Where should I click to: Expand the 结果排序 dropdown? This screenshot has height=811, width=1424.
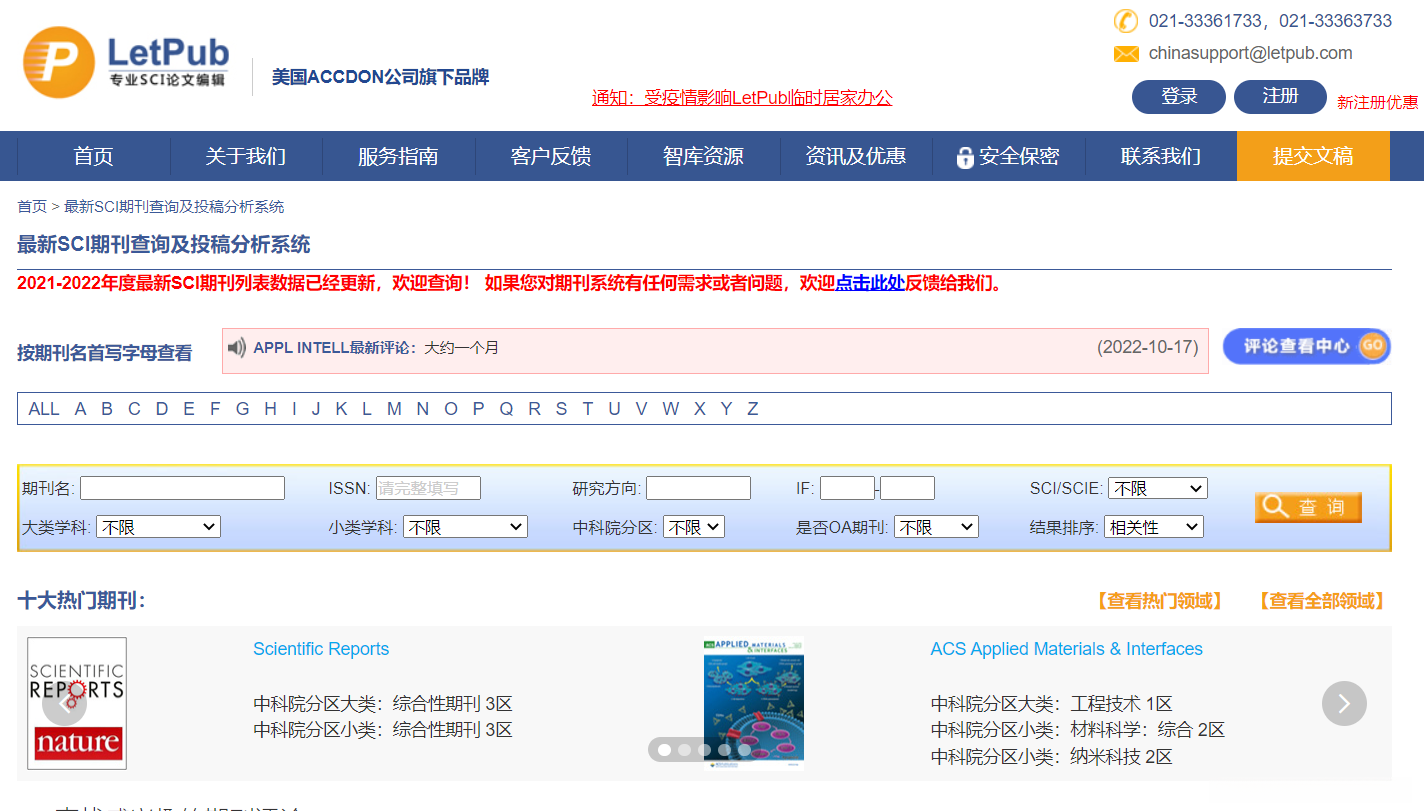tap(1153, 527)
